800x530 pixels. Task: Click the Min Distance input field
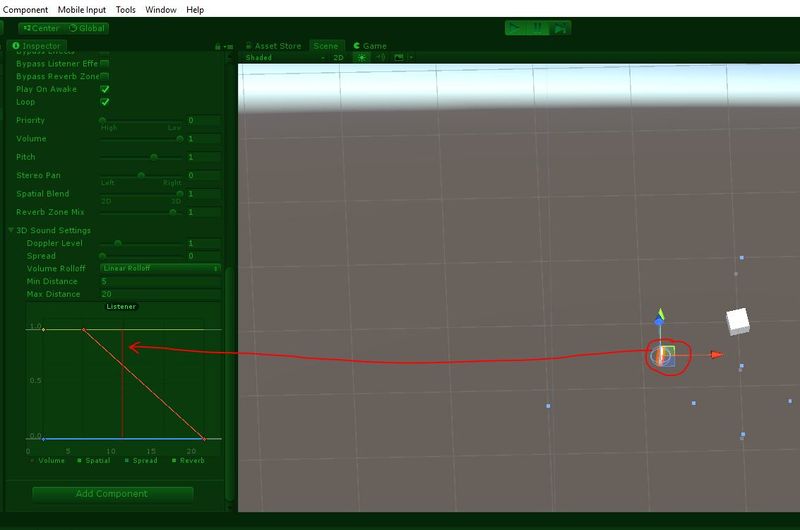point(160,282)
